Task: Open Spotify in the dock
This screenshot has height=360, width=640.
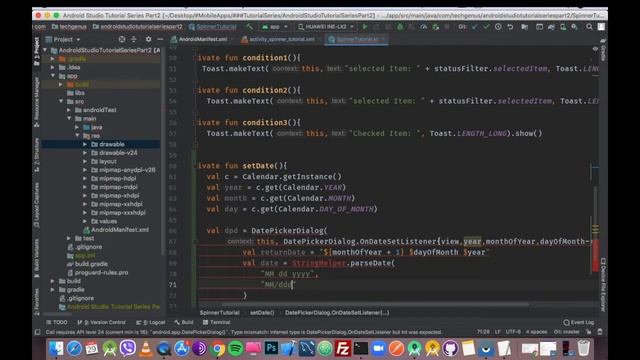Action: point(236,349)
